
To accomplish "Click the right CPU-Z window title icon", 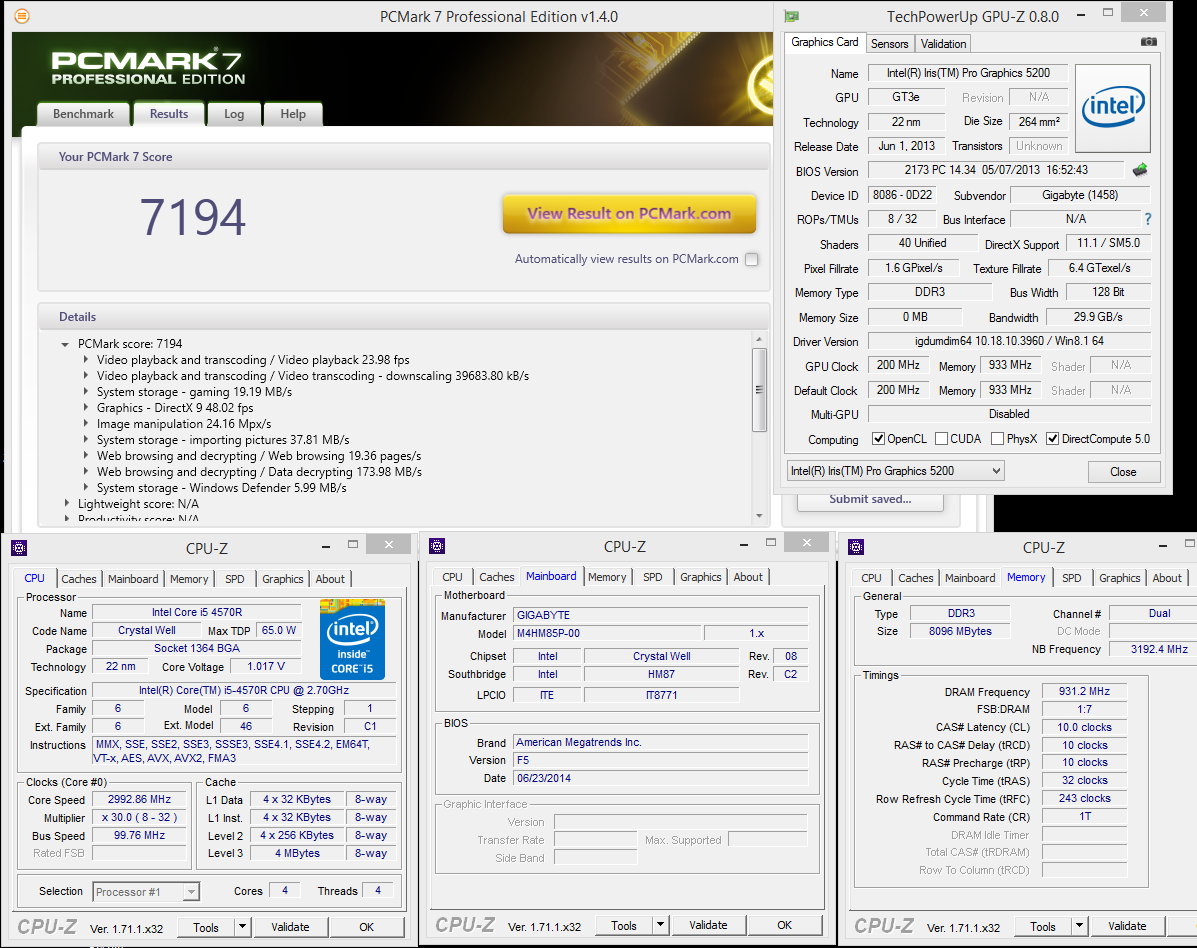I will coord(857,547).
